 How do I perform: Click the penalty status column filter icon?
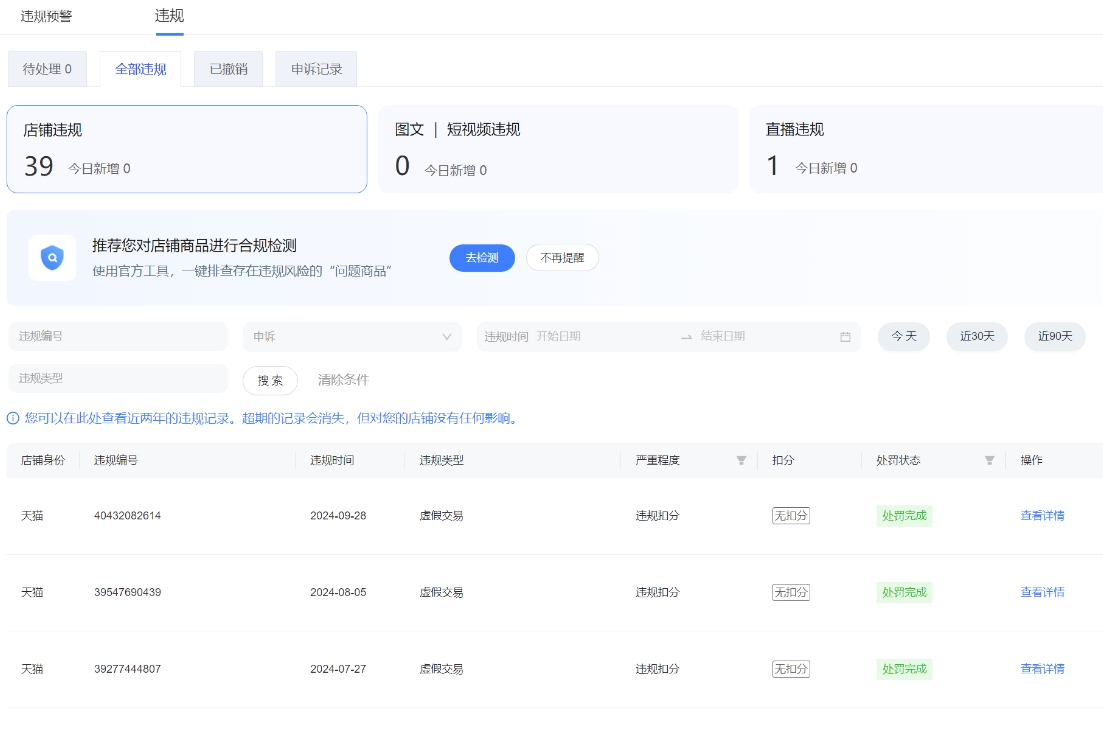pyautogui.click(x=989, y=461)
